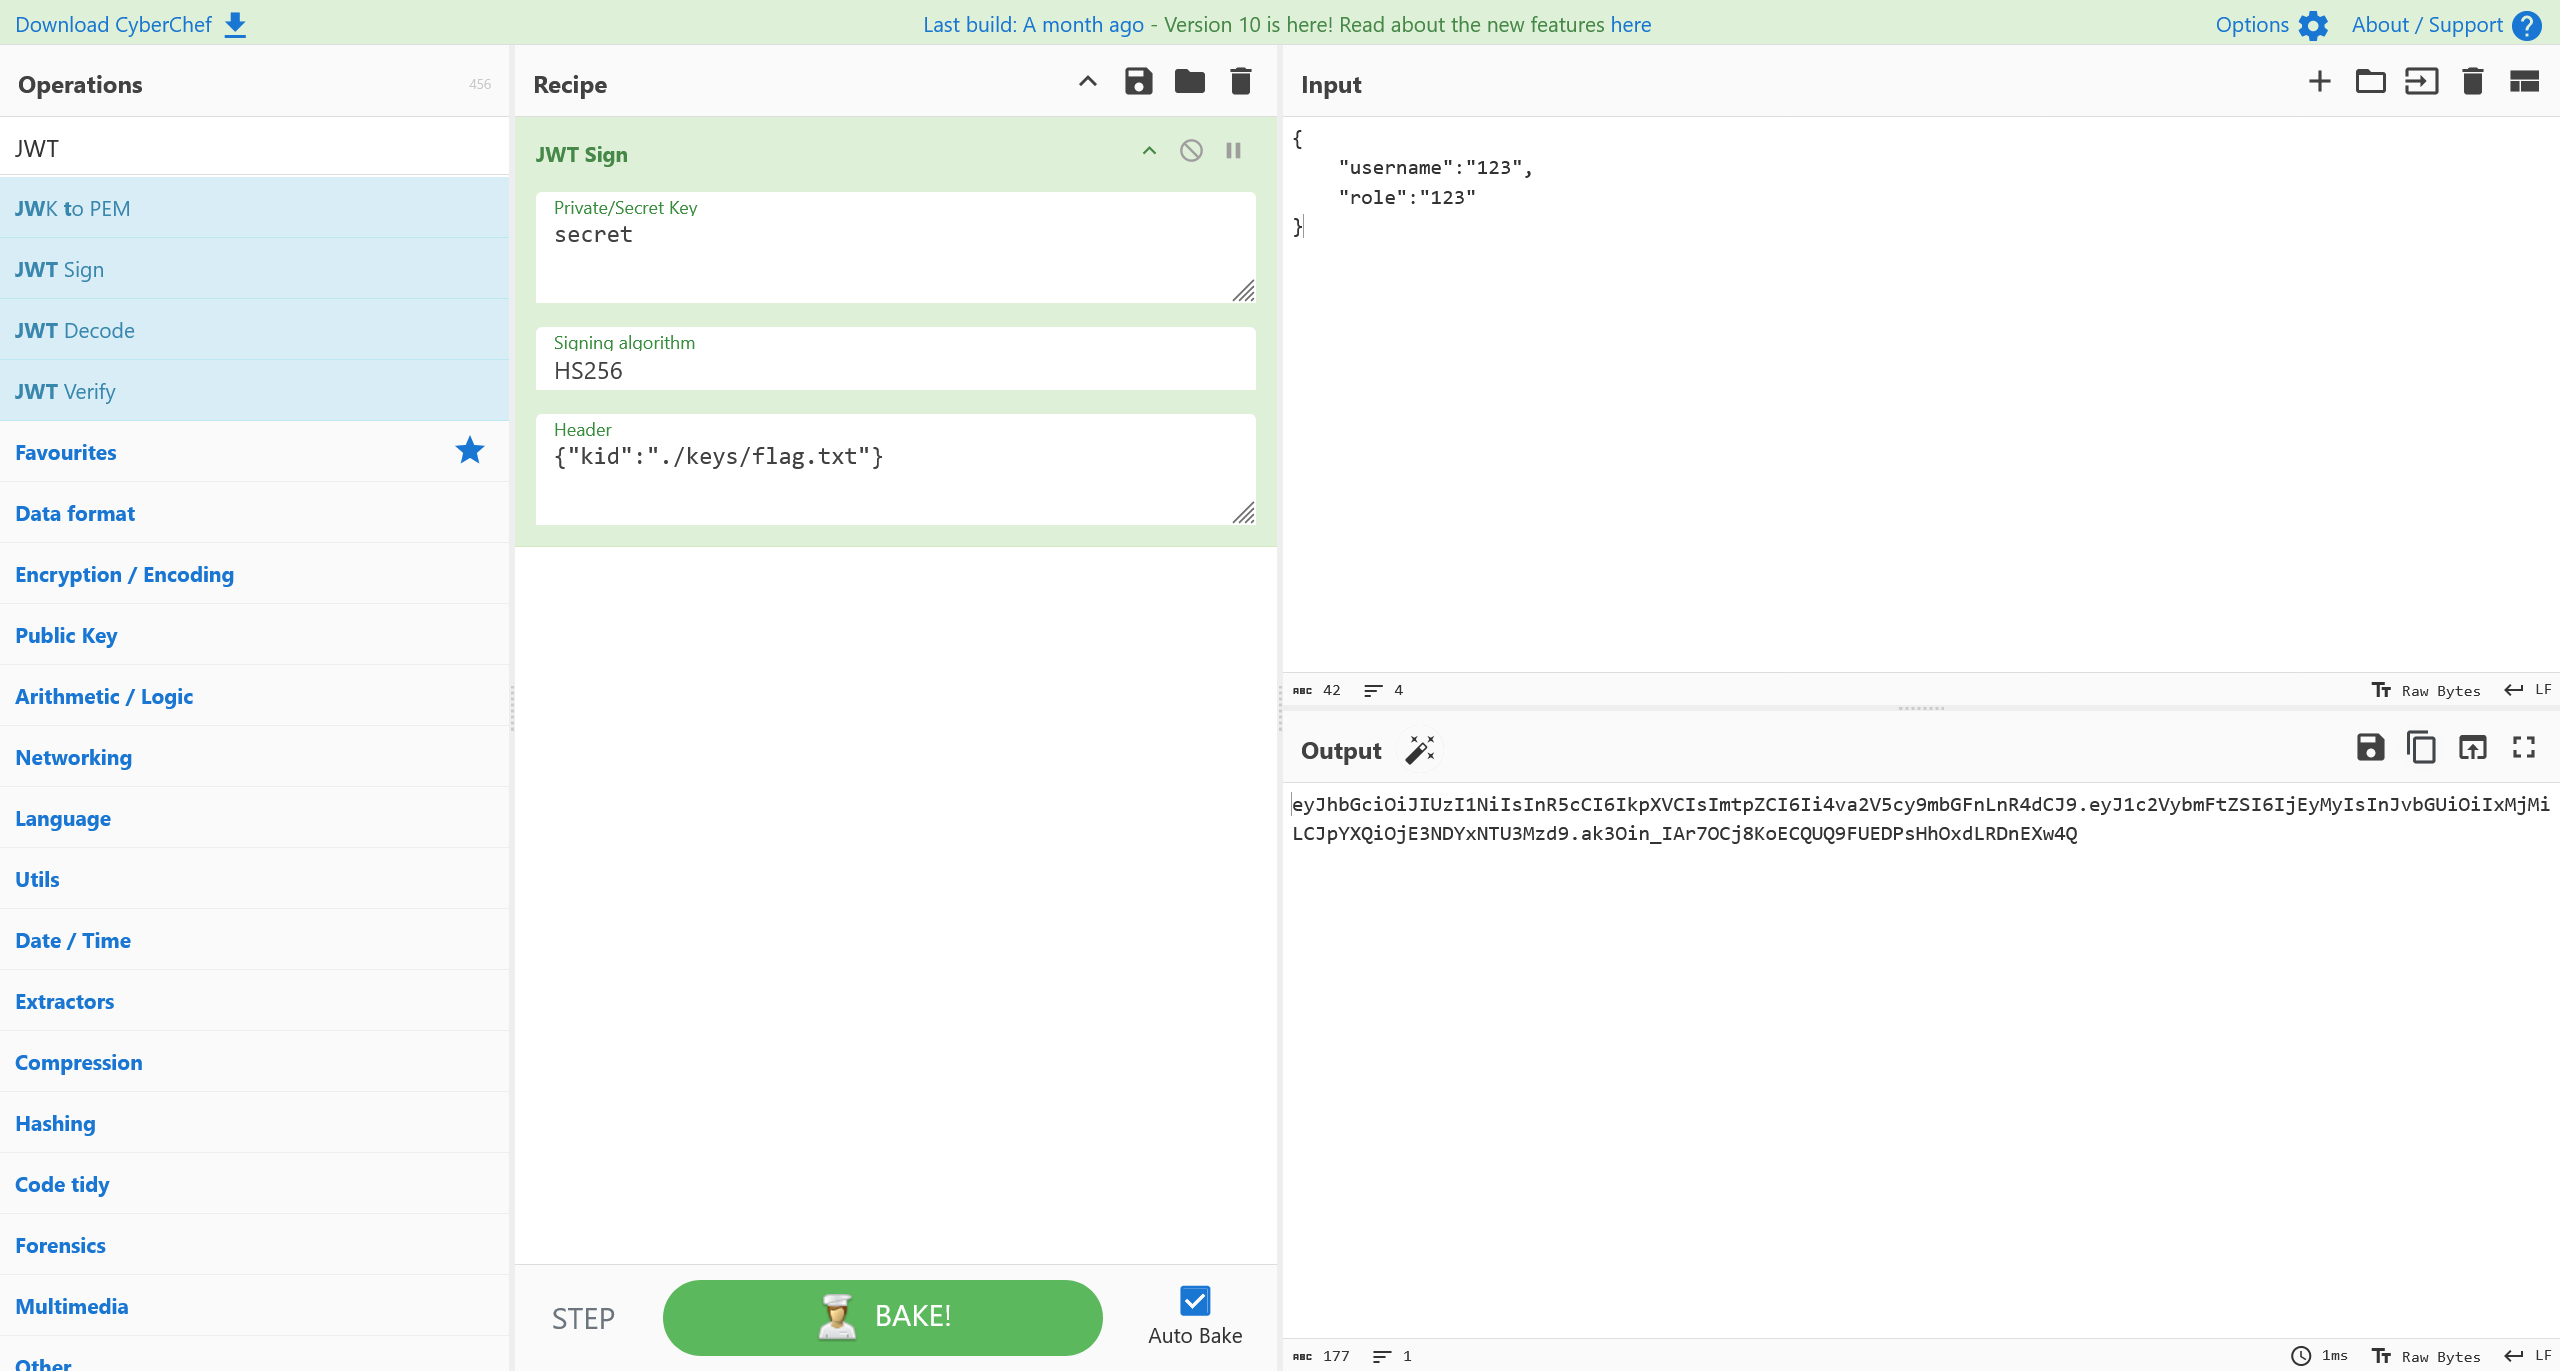Open input Raw Bytes encoding selector
The height and width of the screenshot is (1371, 2560).
click(2426, 690)
